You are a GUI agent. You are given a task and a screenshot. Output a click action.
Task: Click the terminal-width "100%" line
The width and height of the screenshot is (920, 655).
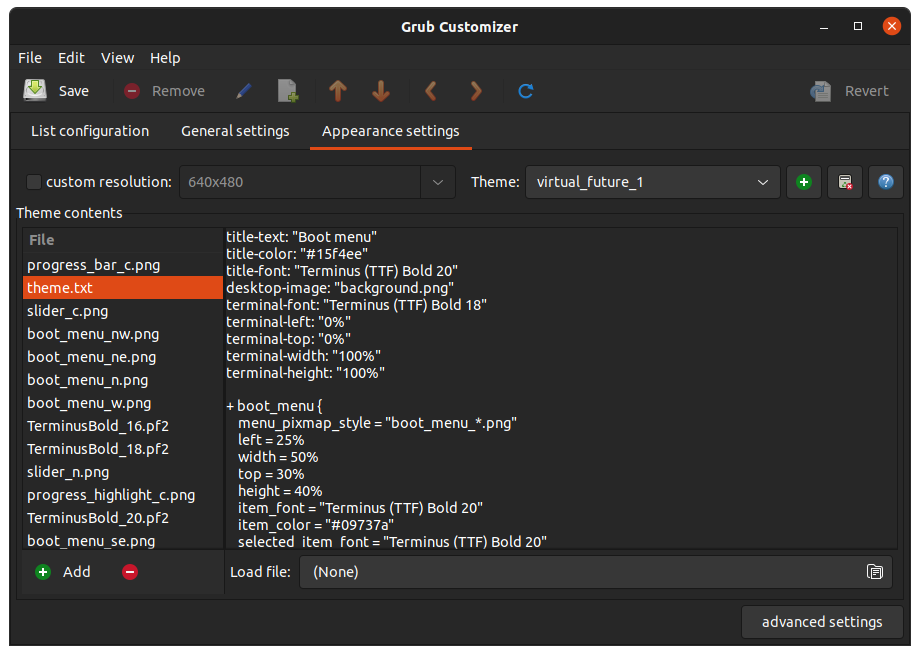(x=304, y=356)
